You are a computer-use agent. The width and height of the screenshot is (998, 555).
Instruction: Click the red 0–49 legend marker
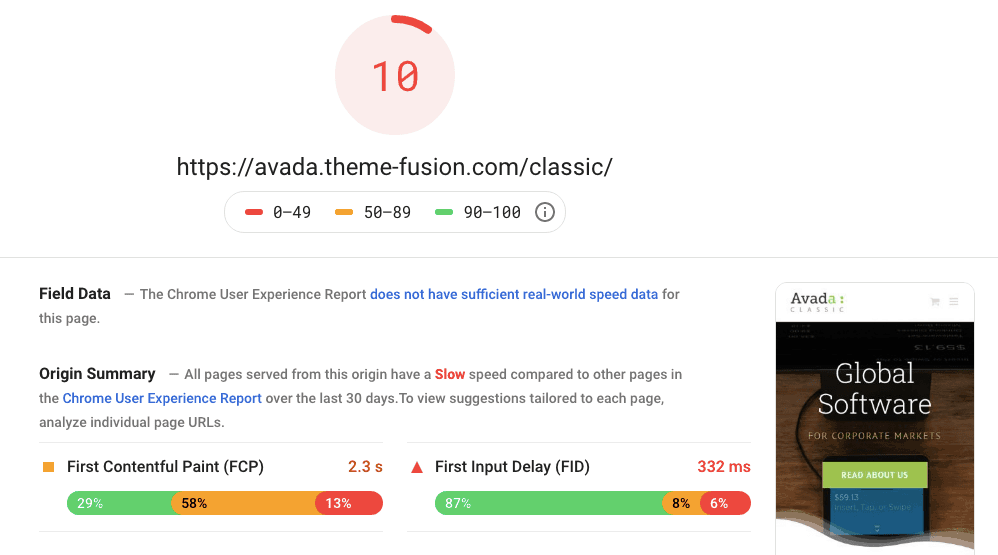coord(254,212)
